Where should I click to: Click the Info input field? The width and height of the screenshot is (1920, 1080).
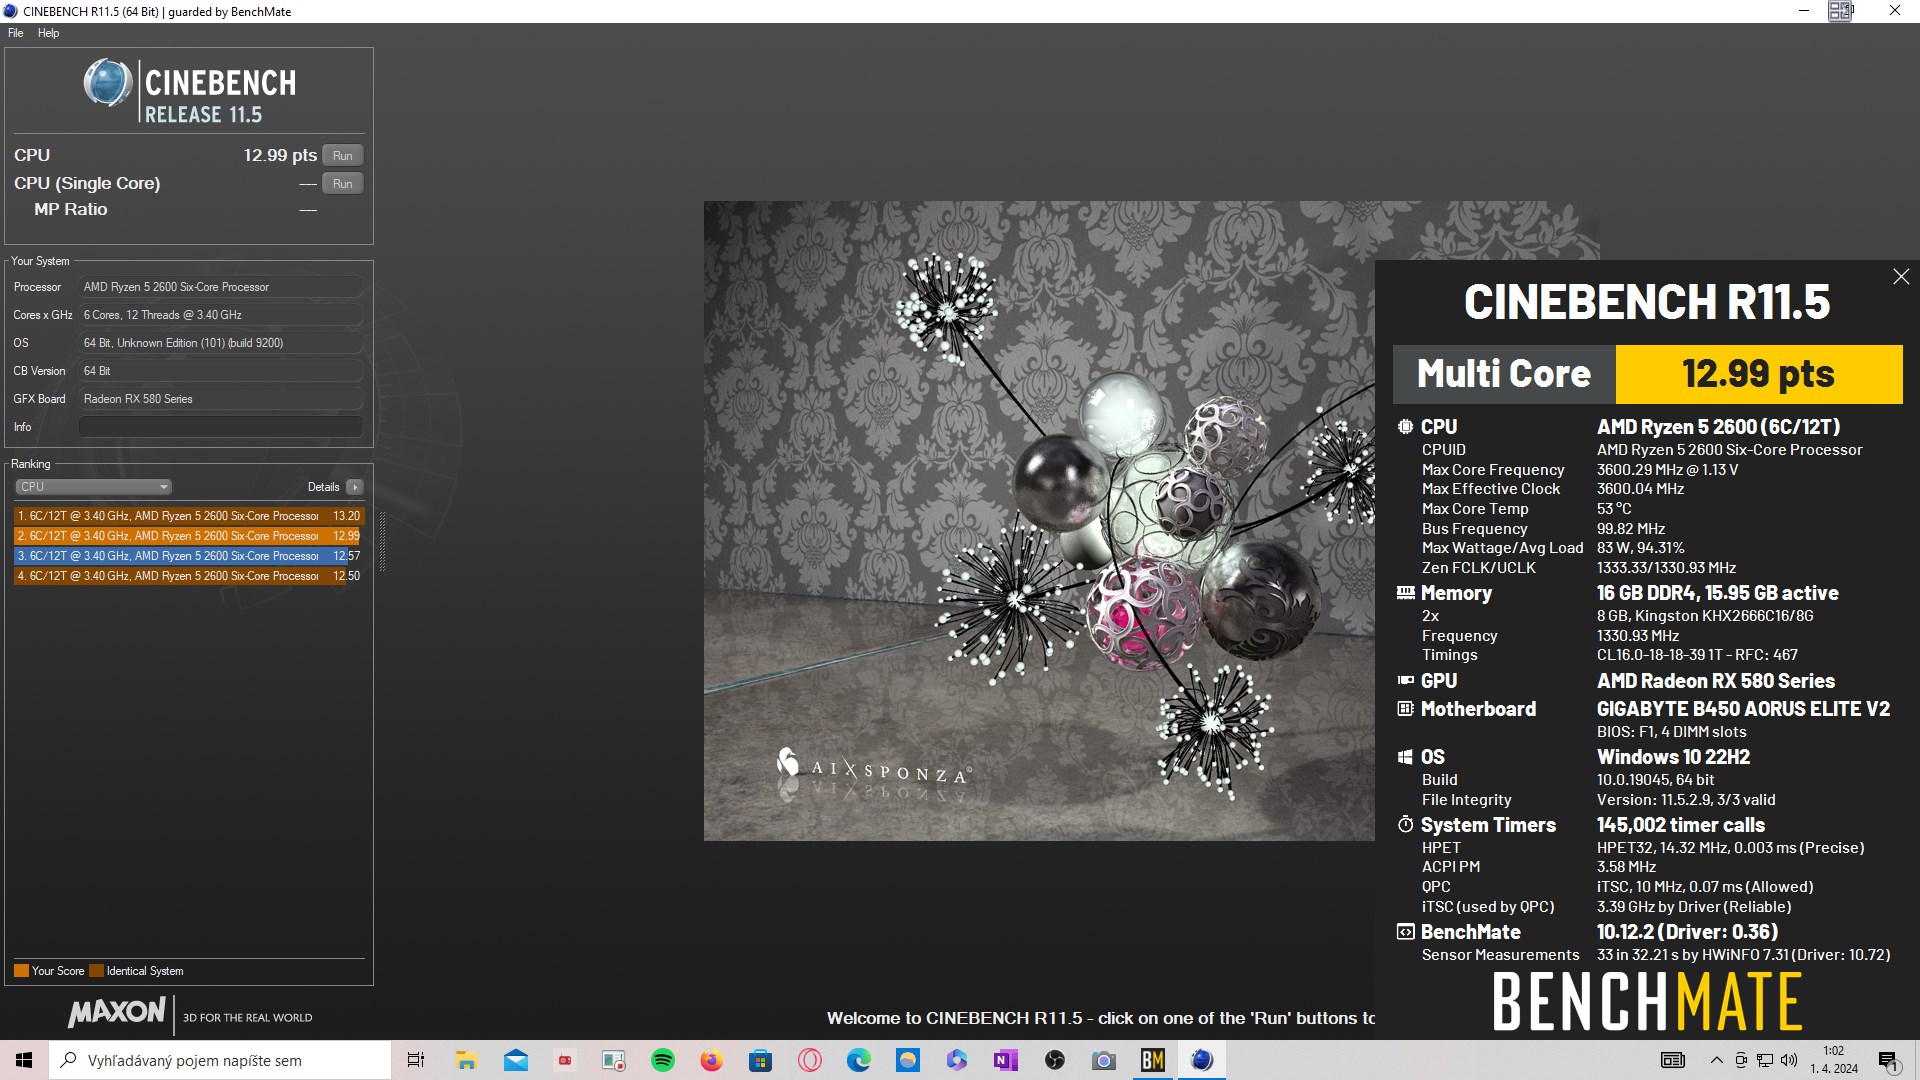tap(220, 427)
